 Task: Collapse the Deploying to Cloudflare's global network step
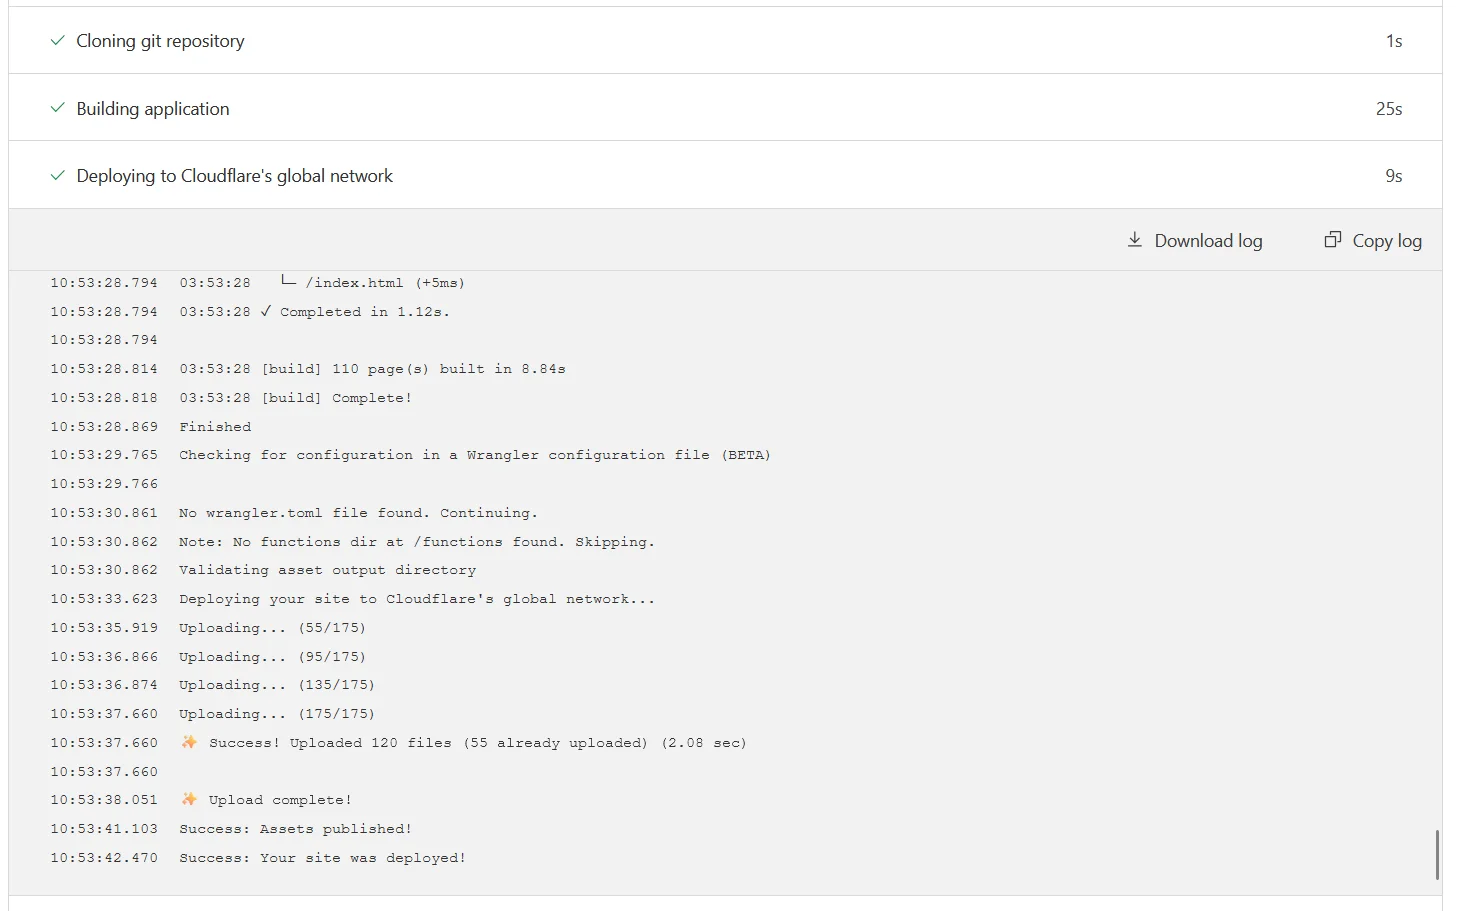(x=234, y=175)
